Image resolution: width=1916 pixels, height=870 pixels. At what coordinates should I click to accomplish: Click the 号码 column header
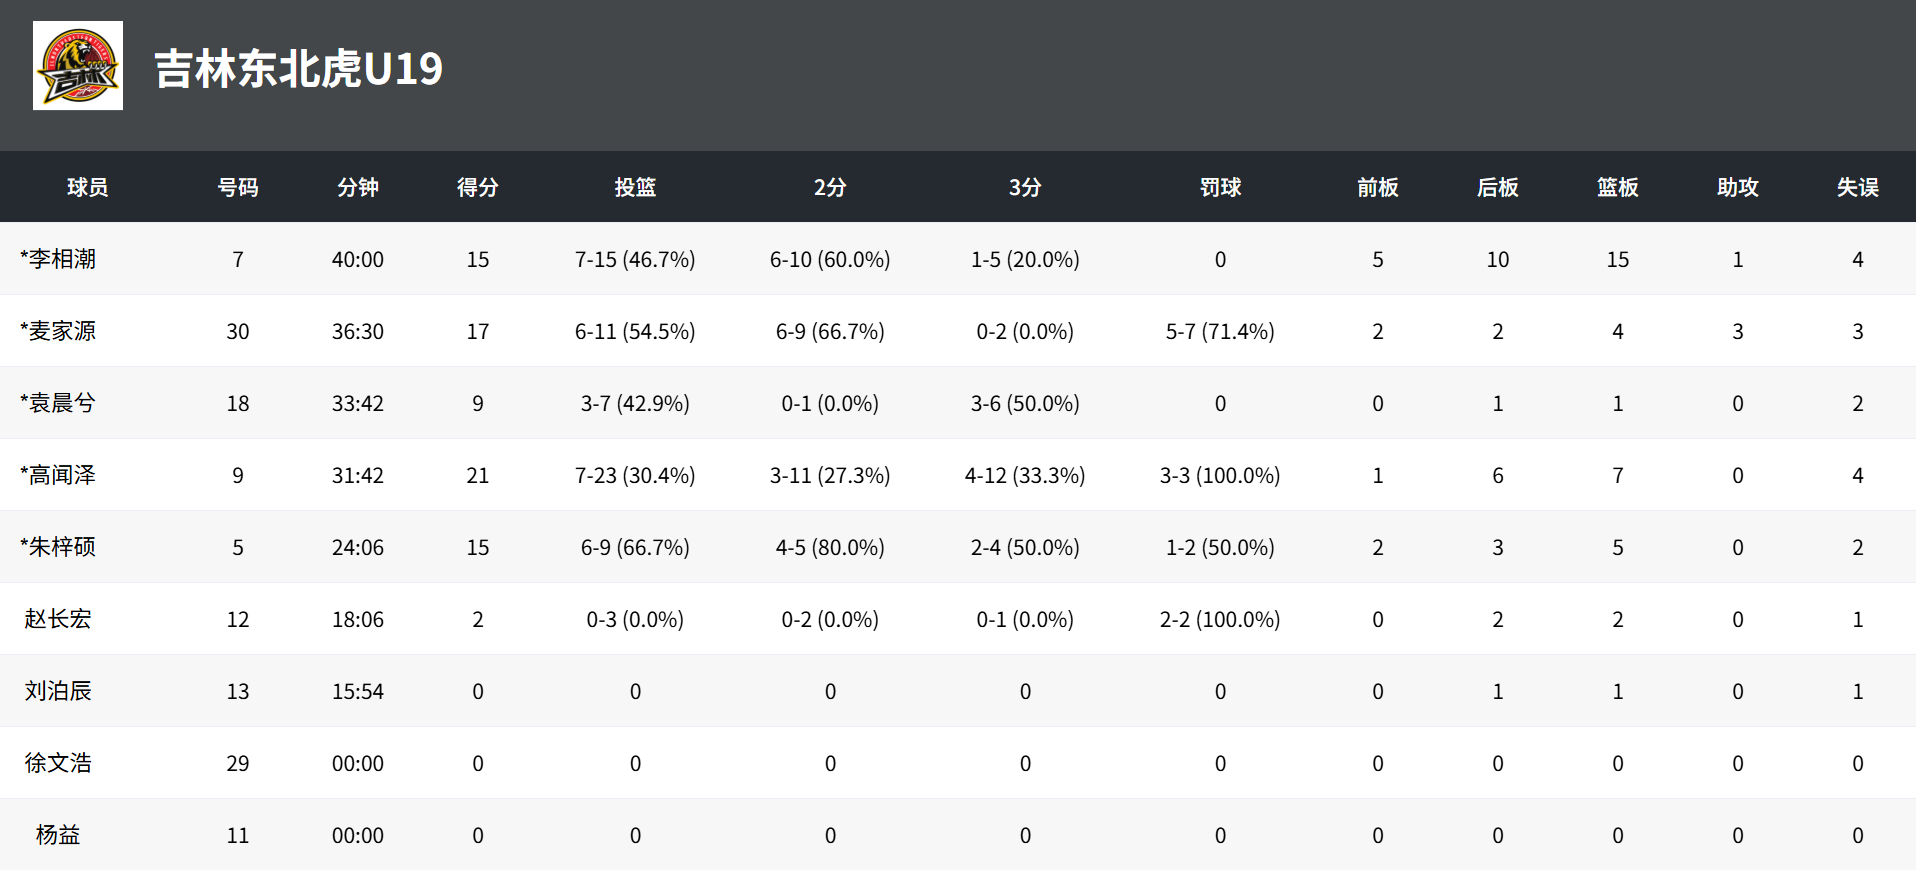point(238,187)
